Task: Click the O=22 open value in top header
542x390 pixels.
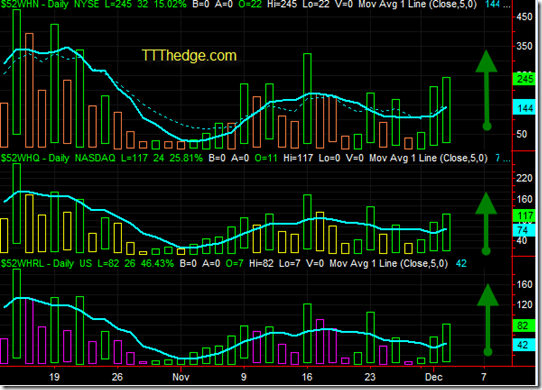Action: coord(250,4)
